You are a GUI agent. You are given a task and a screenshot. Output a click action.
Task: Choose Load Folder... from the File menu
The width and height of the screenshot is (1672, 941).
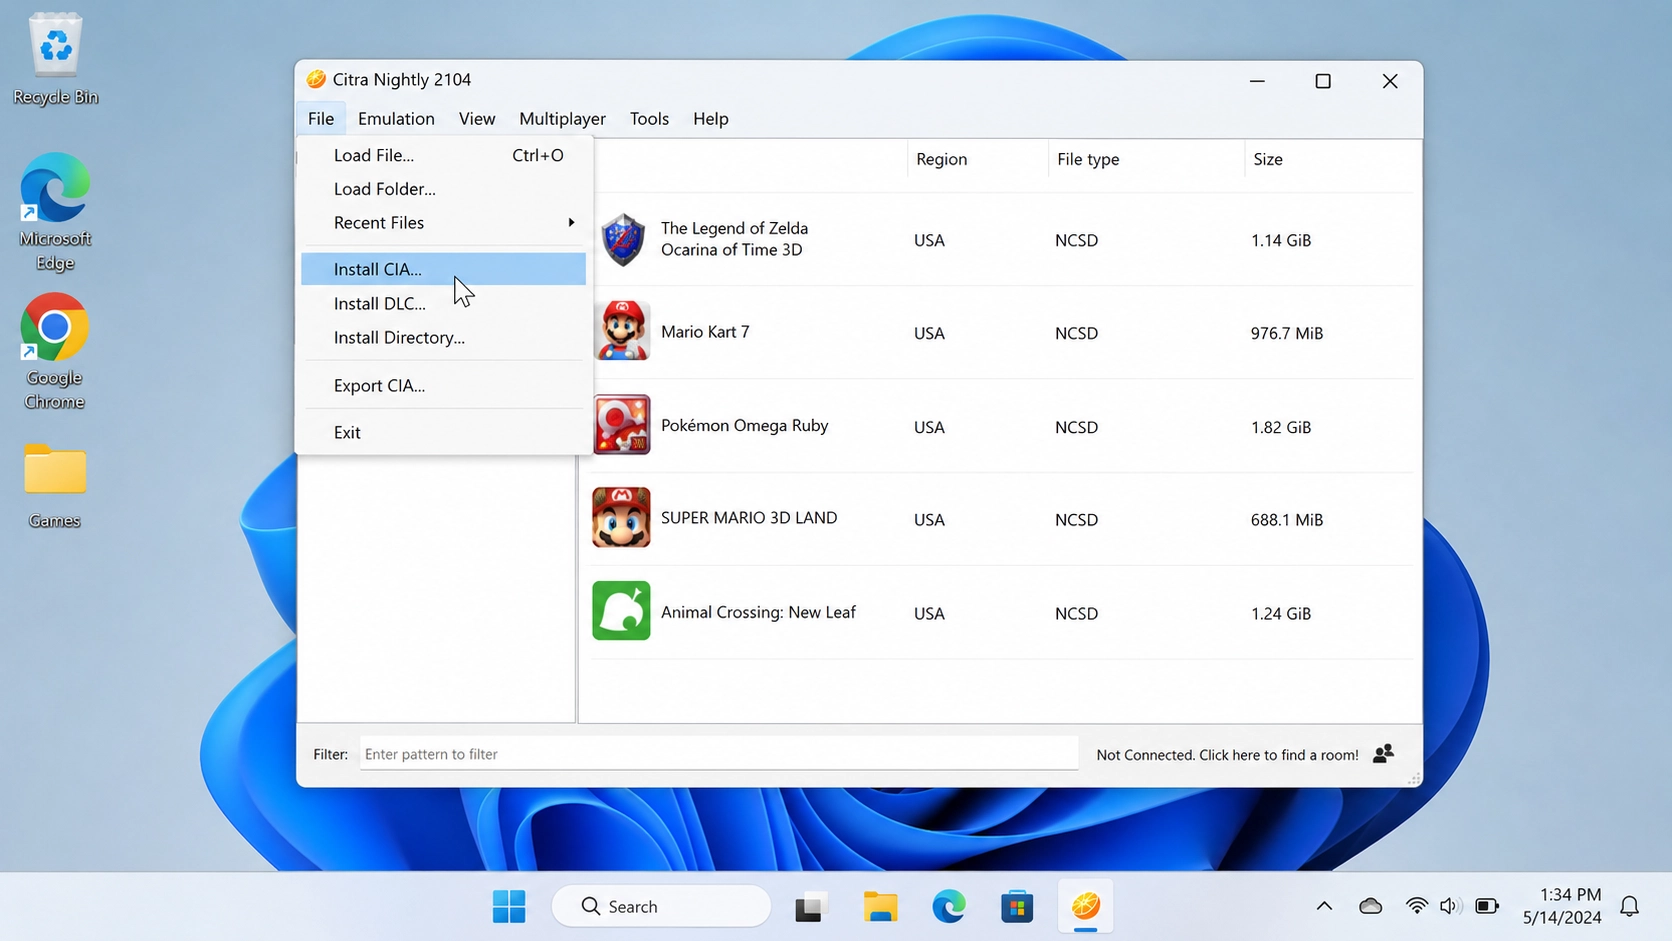click(x=443, y=189)
